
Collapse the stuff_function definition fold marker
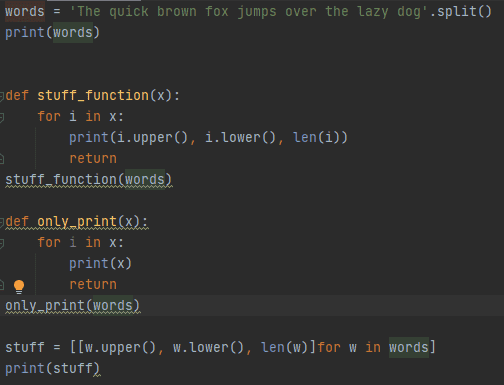pos(1,96)
